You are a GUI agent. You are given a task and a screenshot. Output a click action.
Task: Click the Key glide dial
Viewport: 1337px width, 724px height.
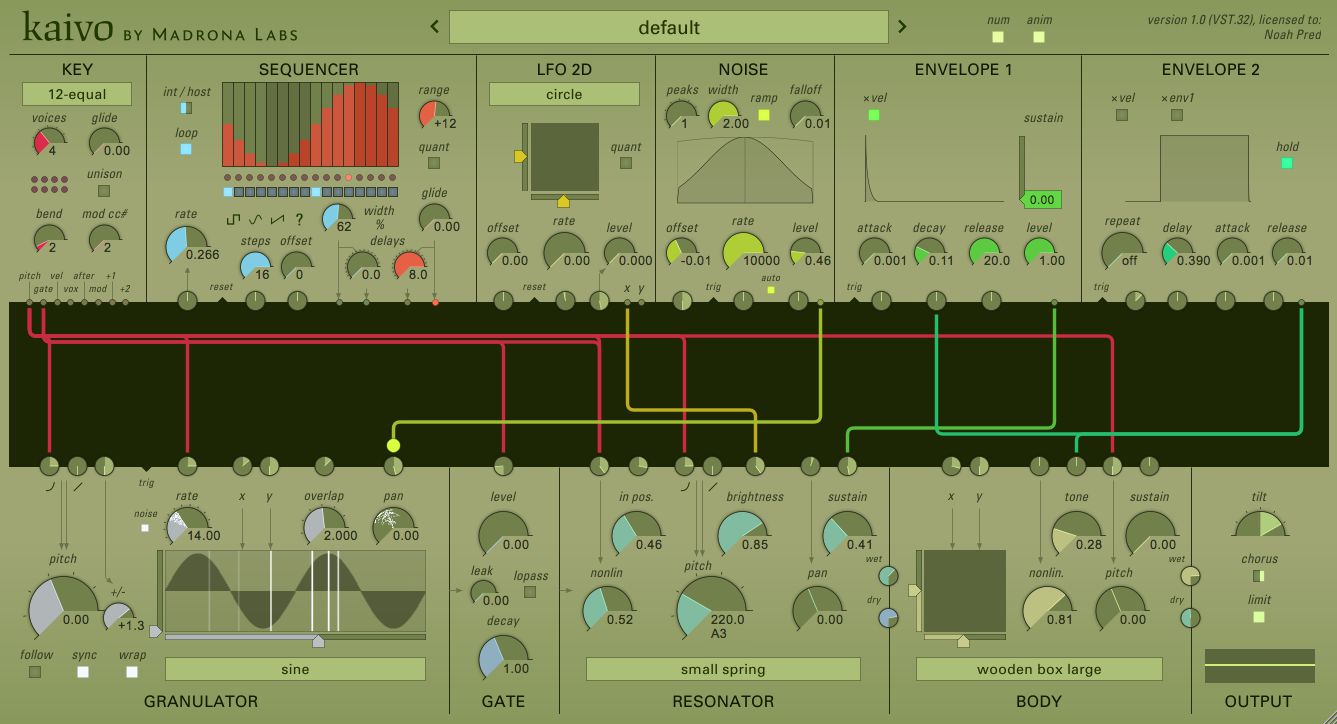pos(104,142)
